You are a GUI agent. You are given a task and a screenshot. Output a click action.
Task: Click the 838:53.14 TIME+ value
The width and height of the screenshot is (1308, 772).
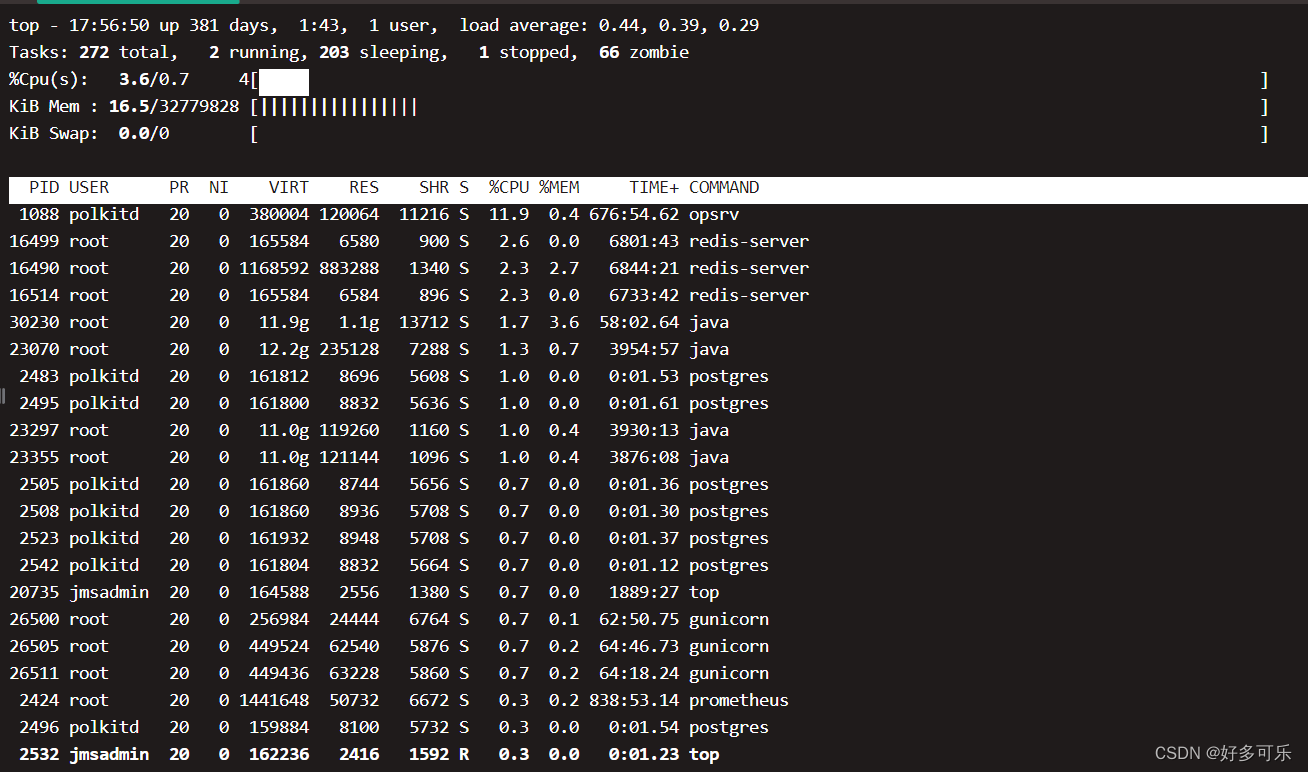634,700
